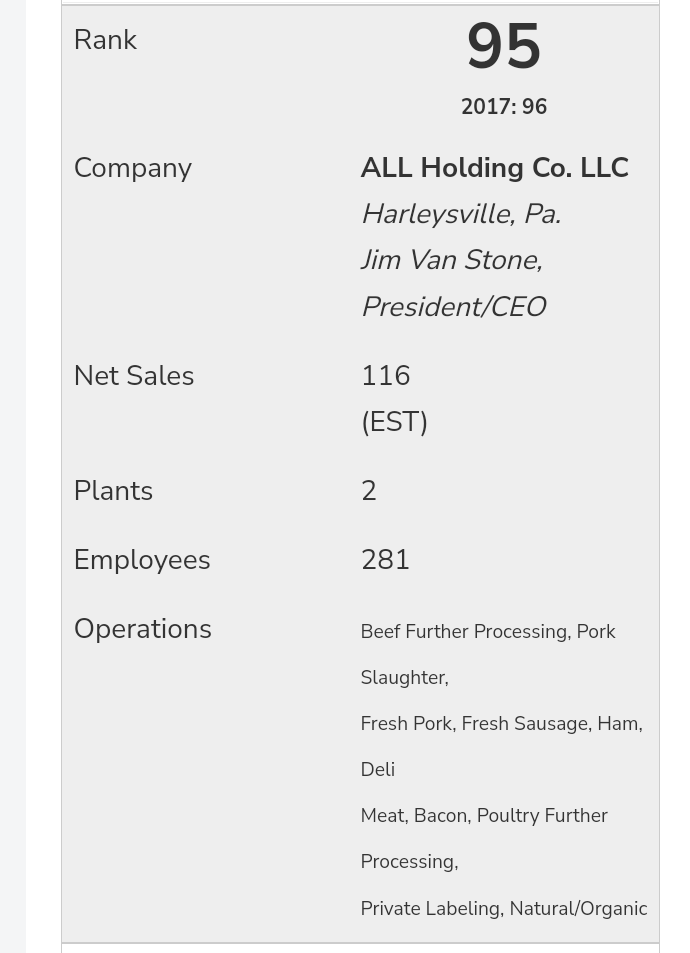Click the net sales value 116
The height and width of the screenshot is (953, 690).
coord(385,376)
